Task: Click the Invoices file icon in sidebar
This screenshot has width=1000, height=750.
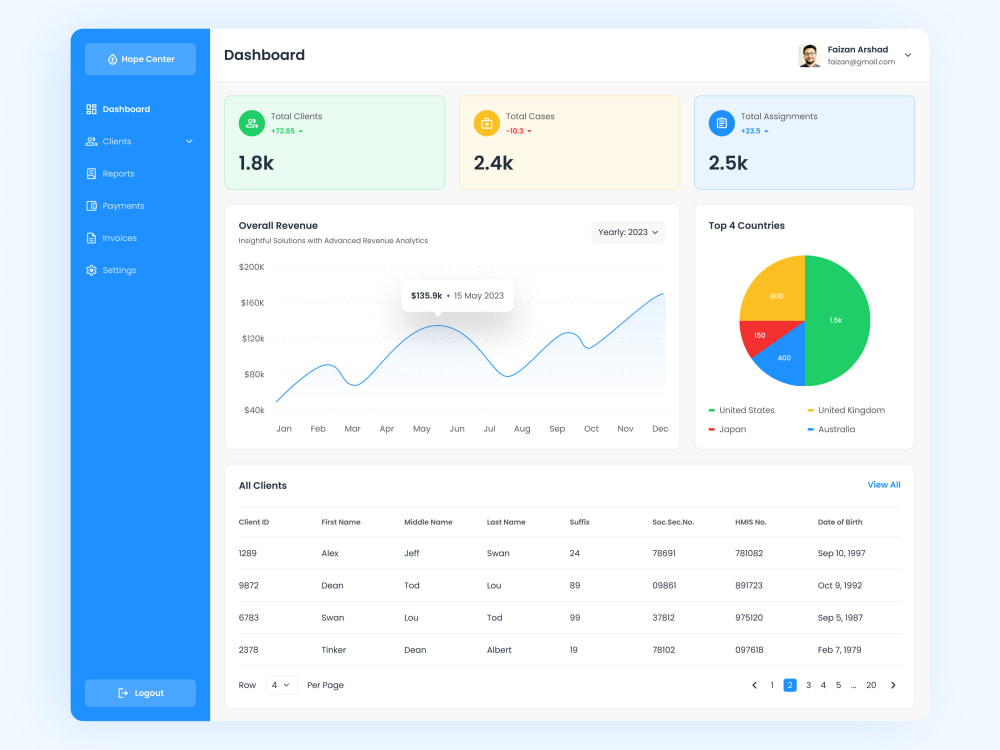Action: [91, 238]
